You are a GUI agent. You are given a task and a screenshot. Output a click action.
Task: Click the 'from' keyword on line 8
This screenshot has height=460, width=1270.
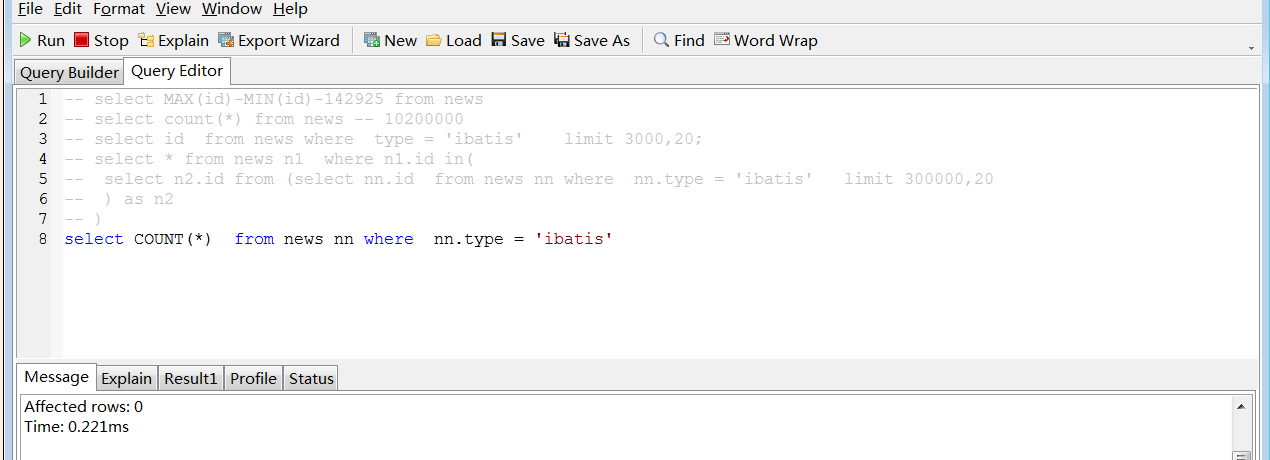point(254,239)
